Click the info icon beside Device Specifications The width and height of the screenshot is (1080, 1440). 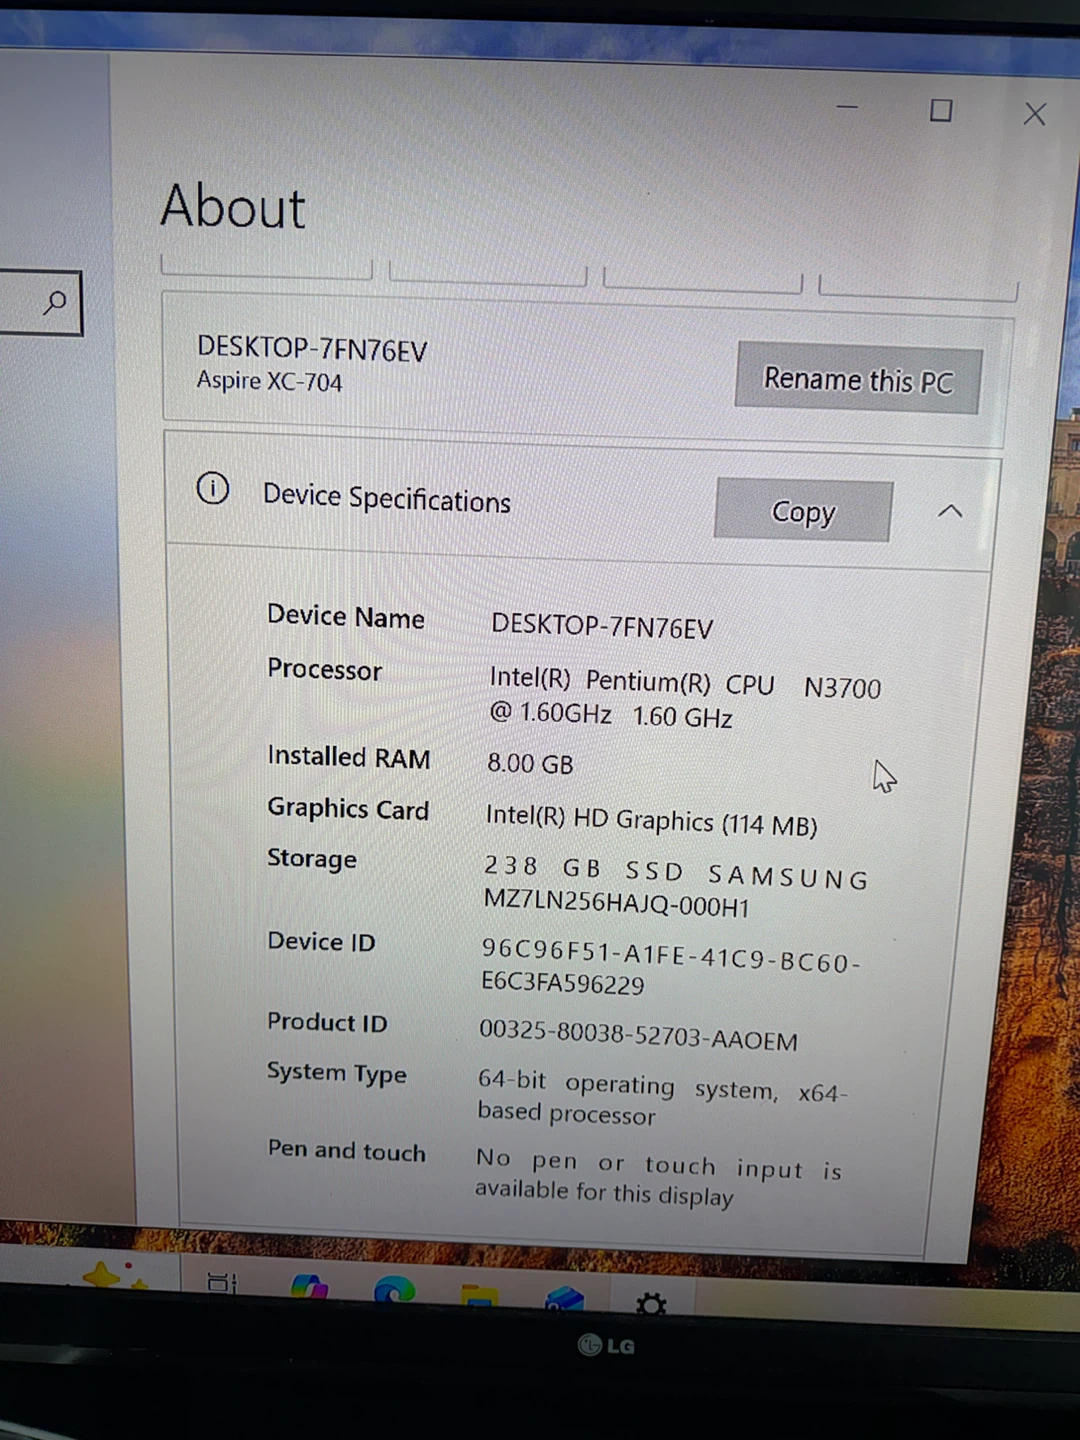[x=212, y=489]
